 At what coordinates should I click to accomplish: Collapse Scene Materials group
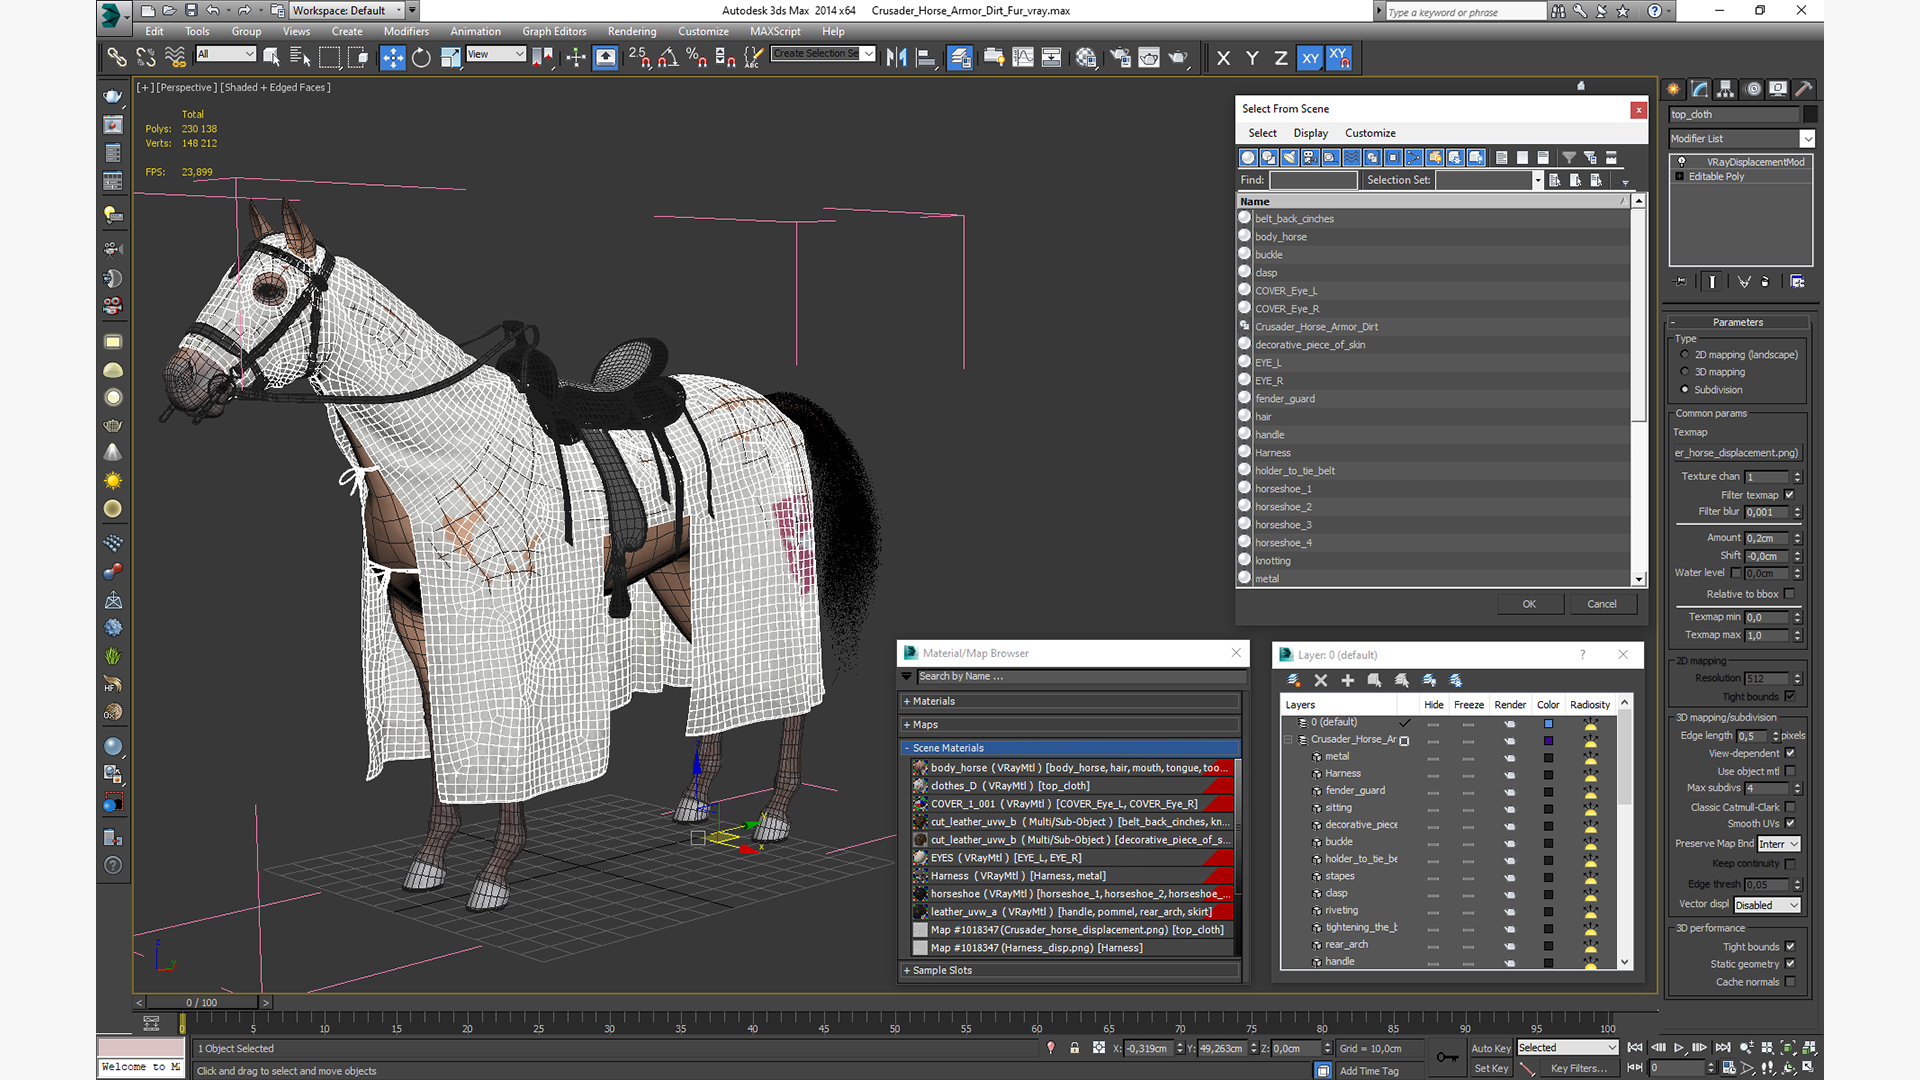coord(1070,748)
